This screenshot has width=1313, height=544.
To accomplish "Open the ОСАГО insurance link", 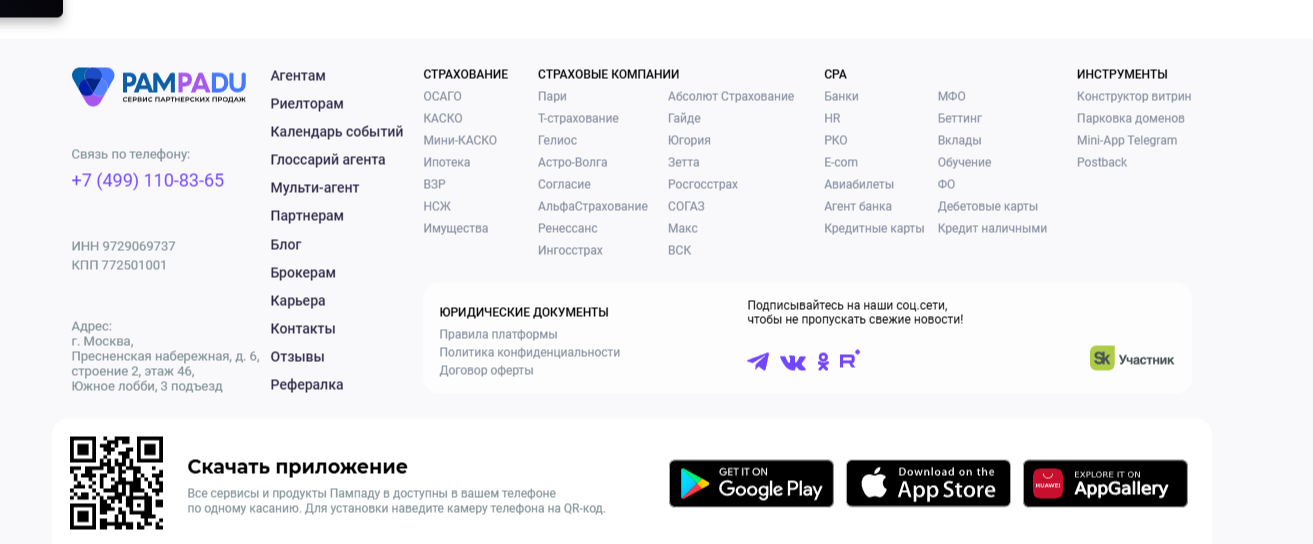I will pos(442,97).
